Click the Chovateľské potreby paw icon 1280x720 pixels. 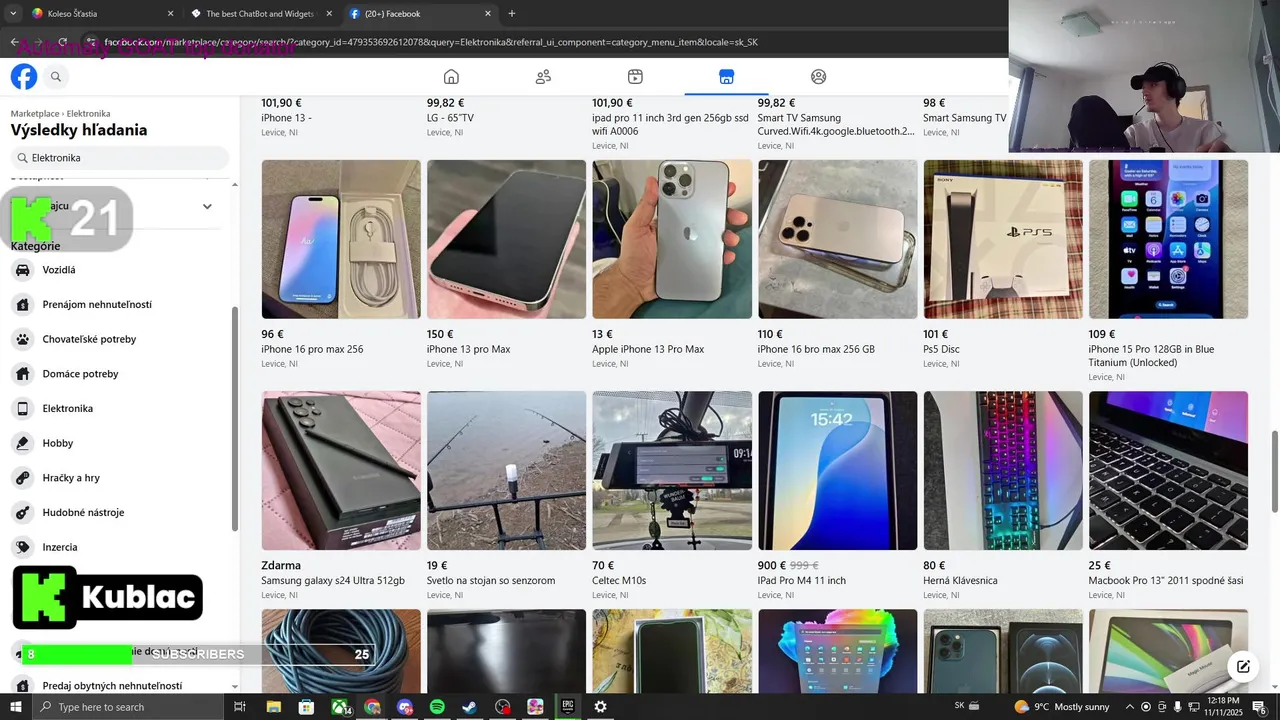(22, 339)
